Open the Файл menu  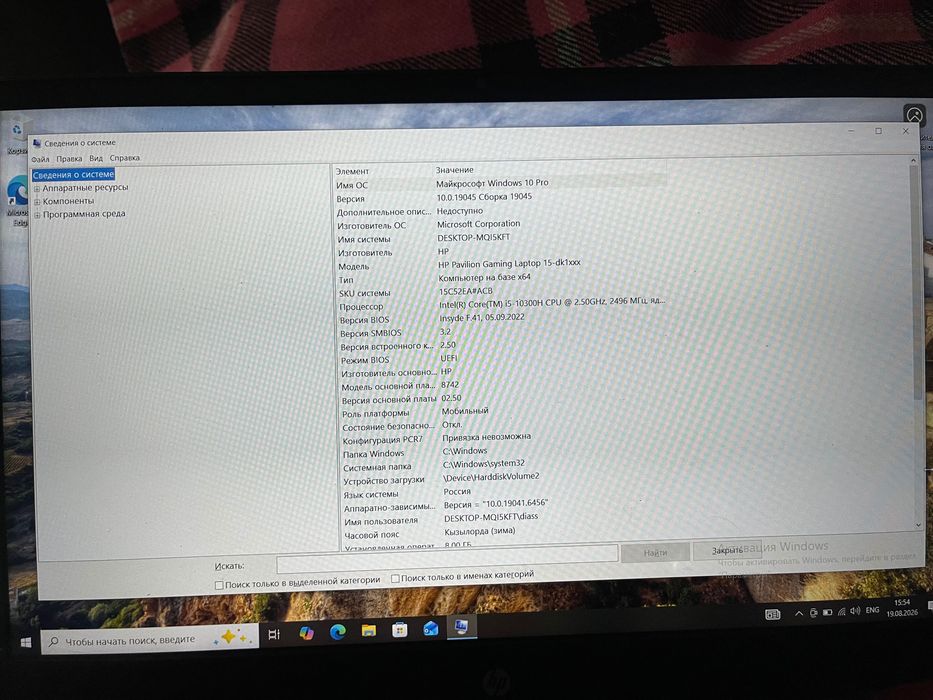pyautogui.click(x=40, y=159)
